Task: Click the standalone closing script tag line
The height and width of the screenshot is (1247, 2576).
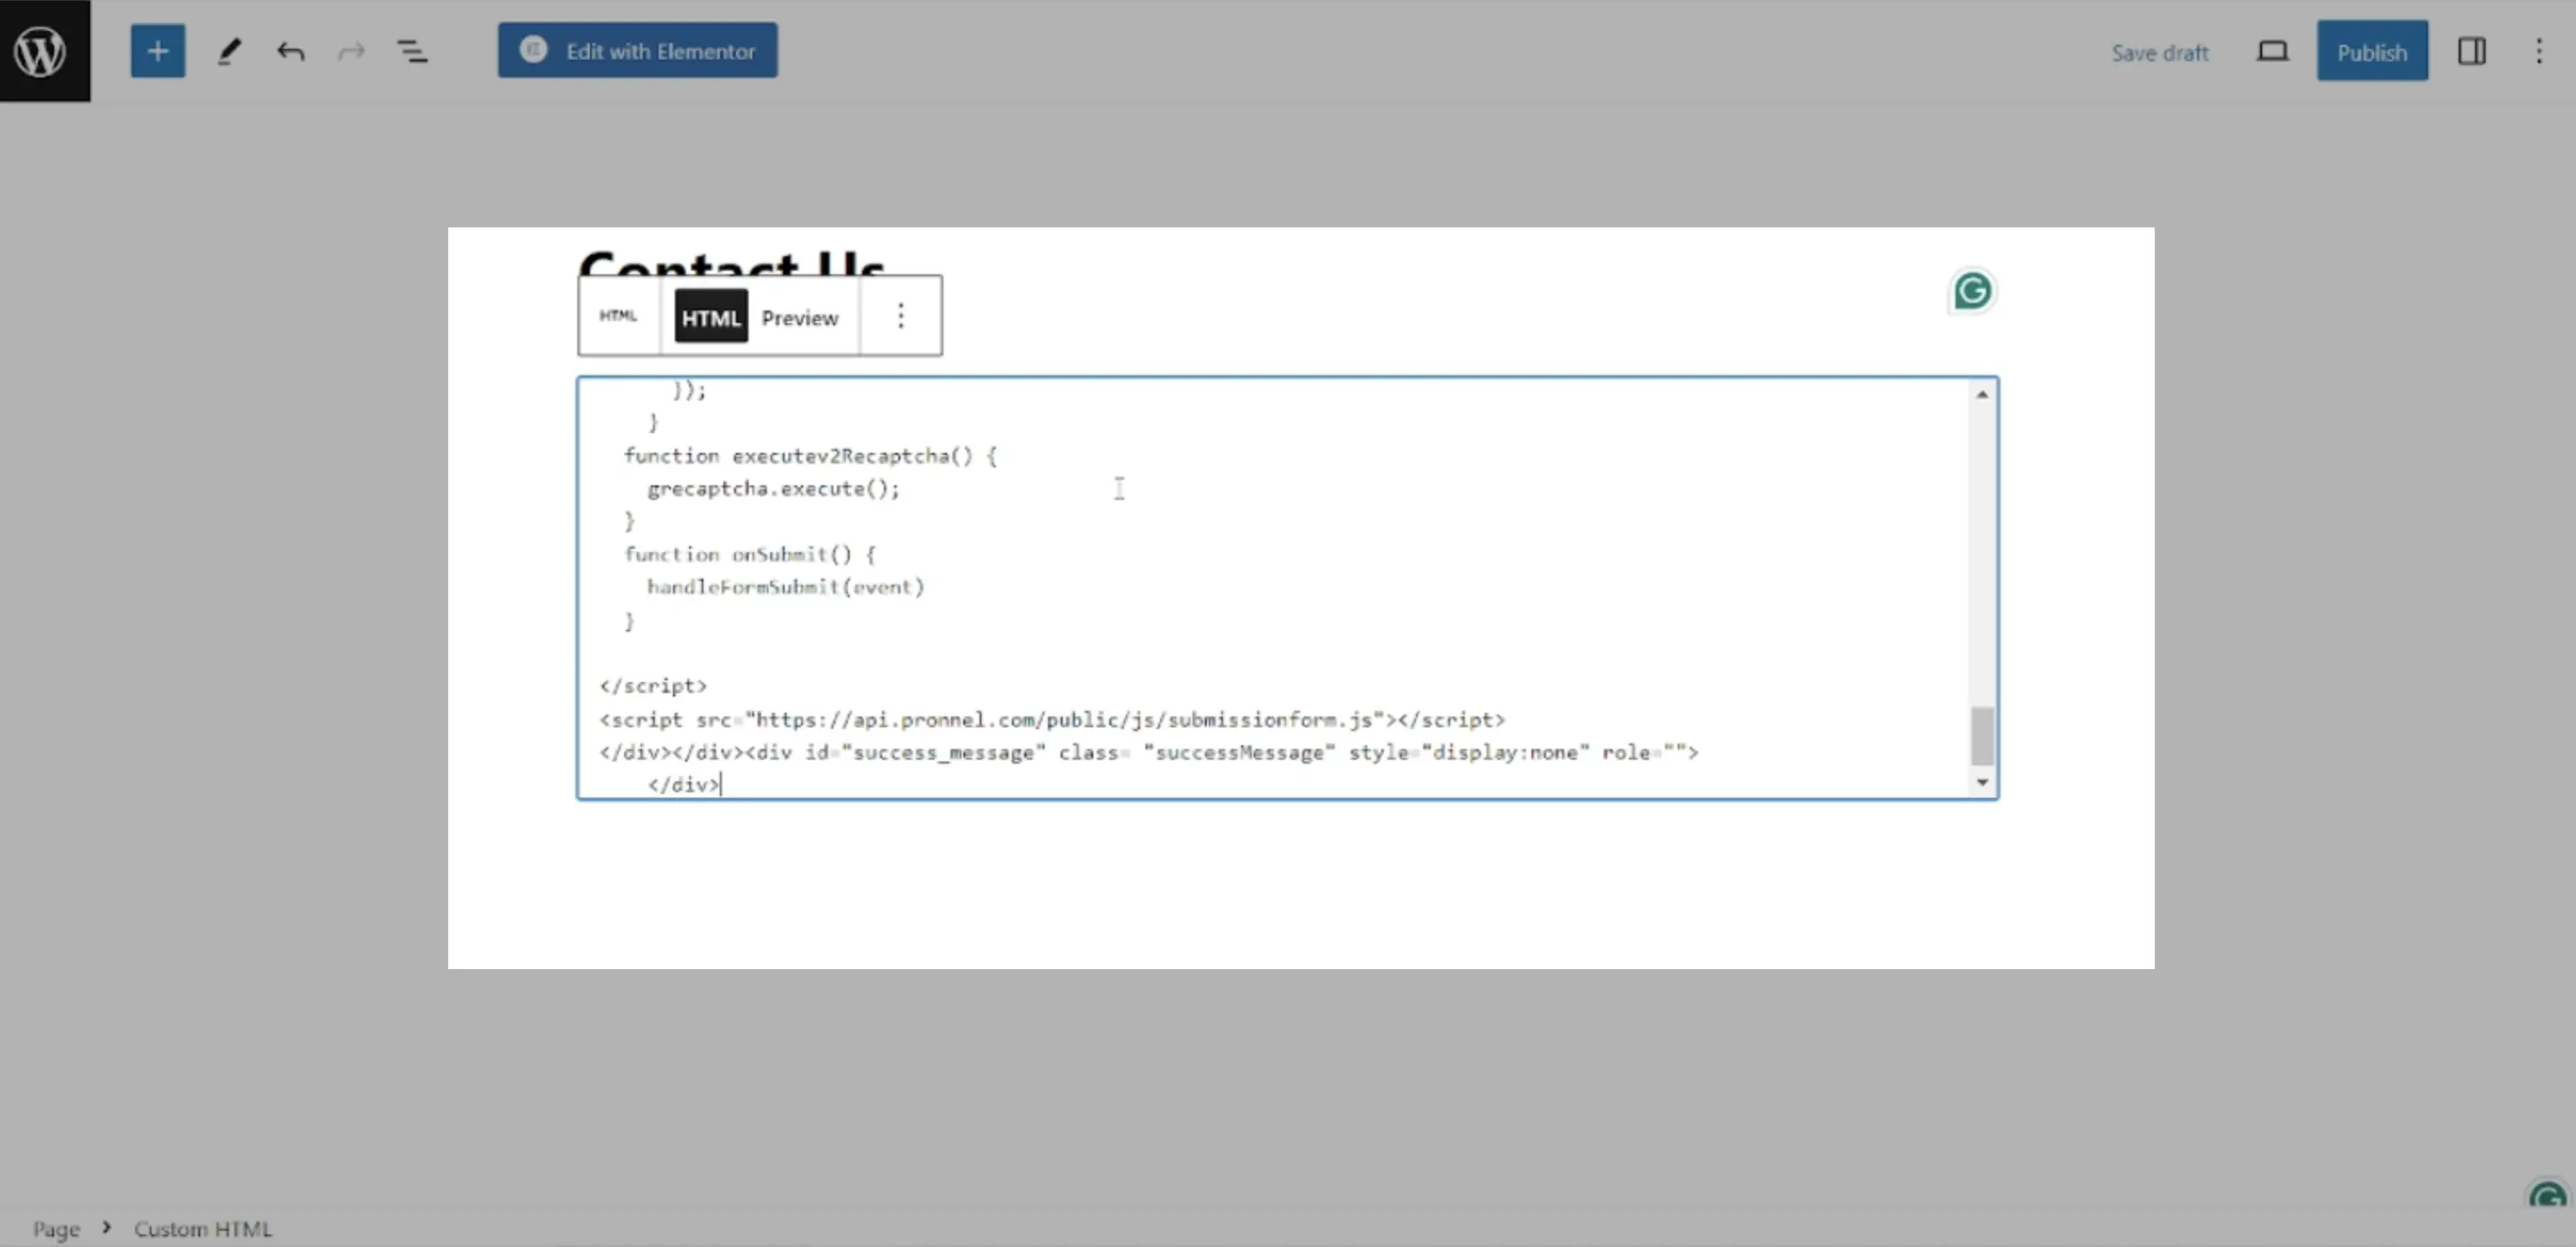Action: click(x=653, y=686)
